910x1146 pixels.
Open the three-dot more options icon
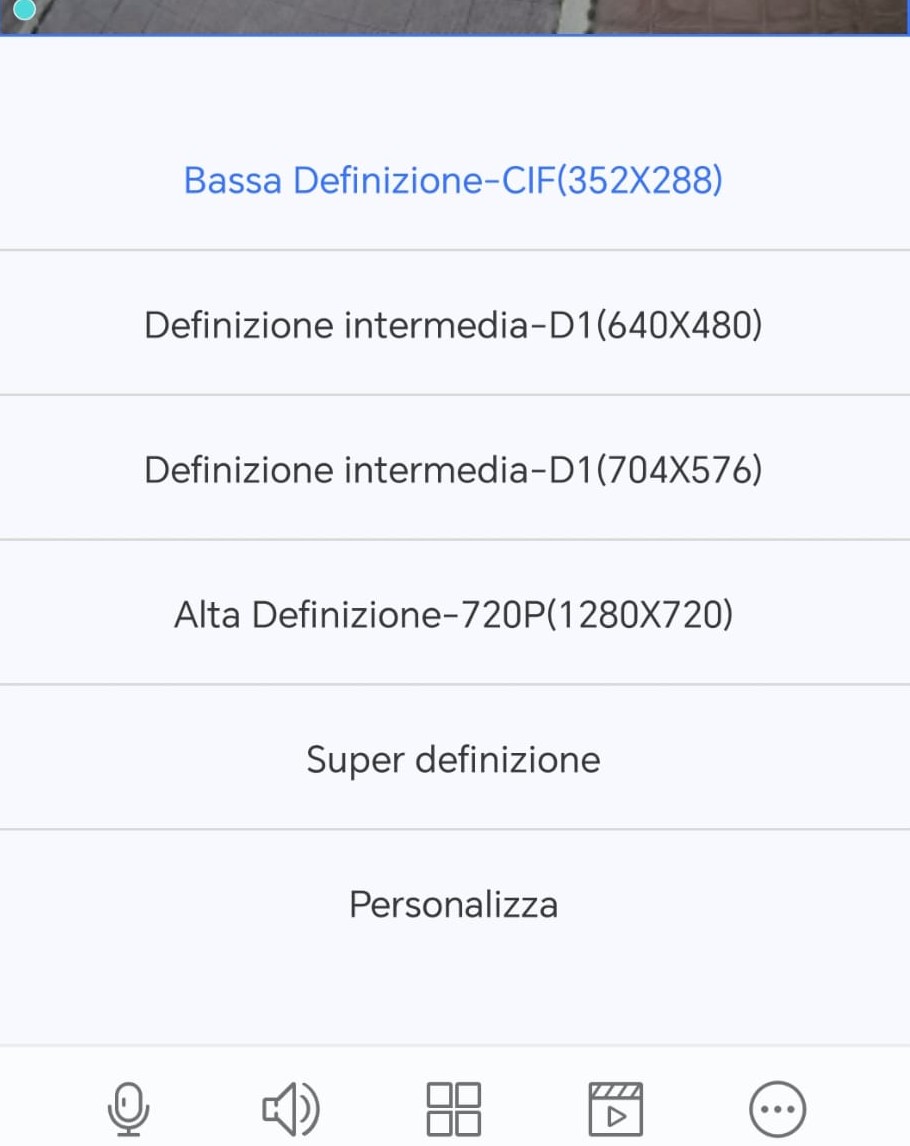pos(778,1109)
